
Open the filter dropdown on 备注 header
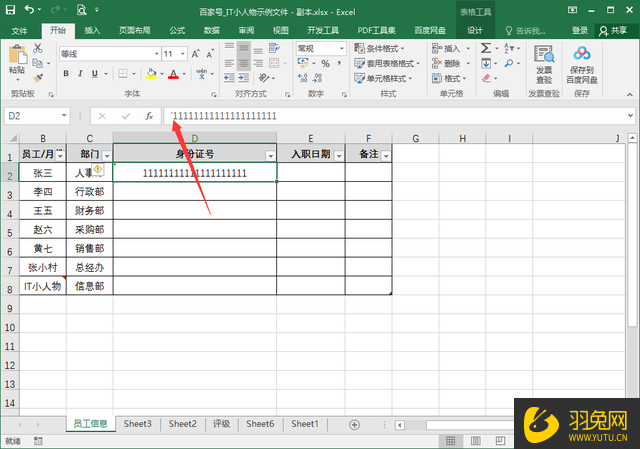(x=386, y=156)
